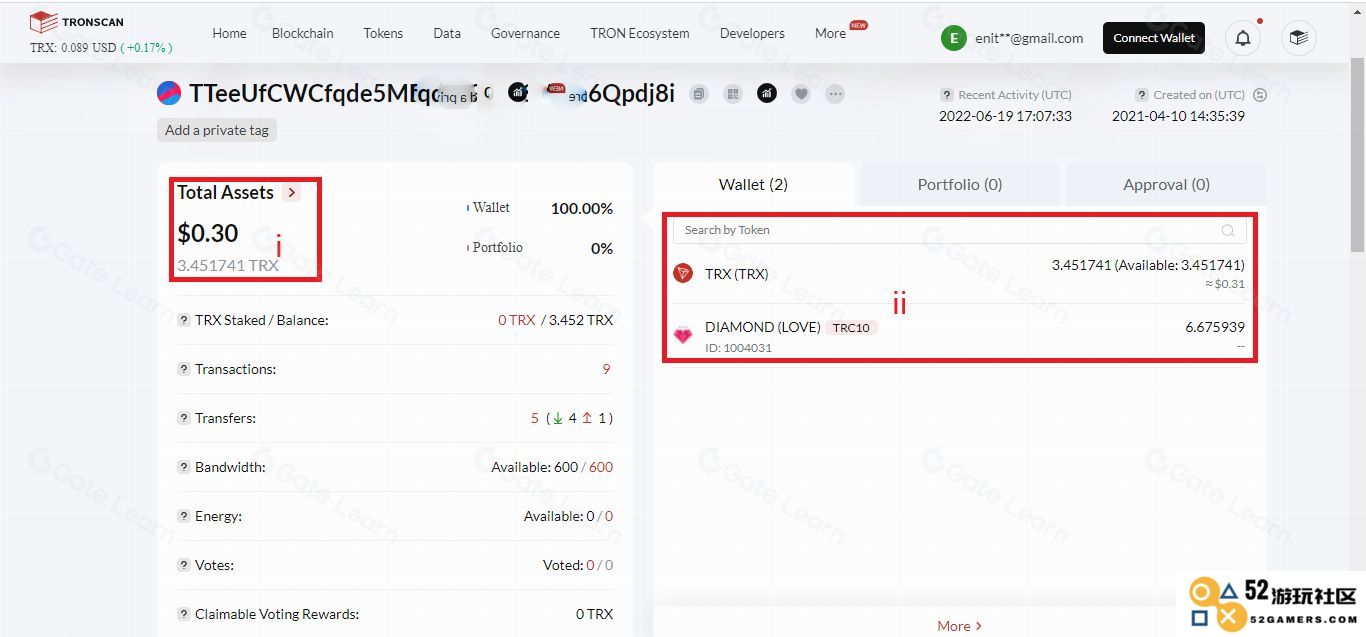Show the address QR code
Image resolution: width=1366 pixels, height=637 pixels.
pos(733,94)
